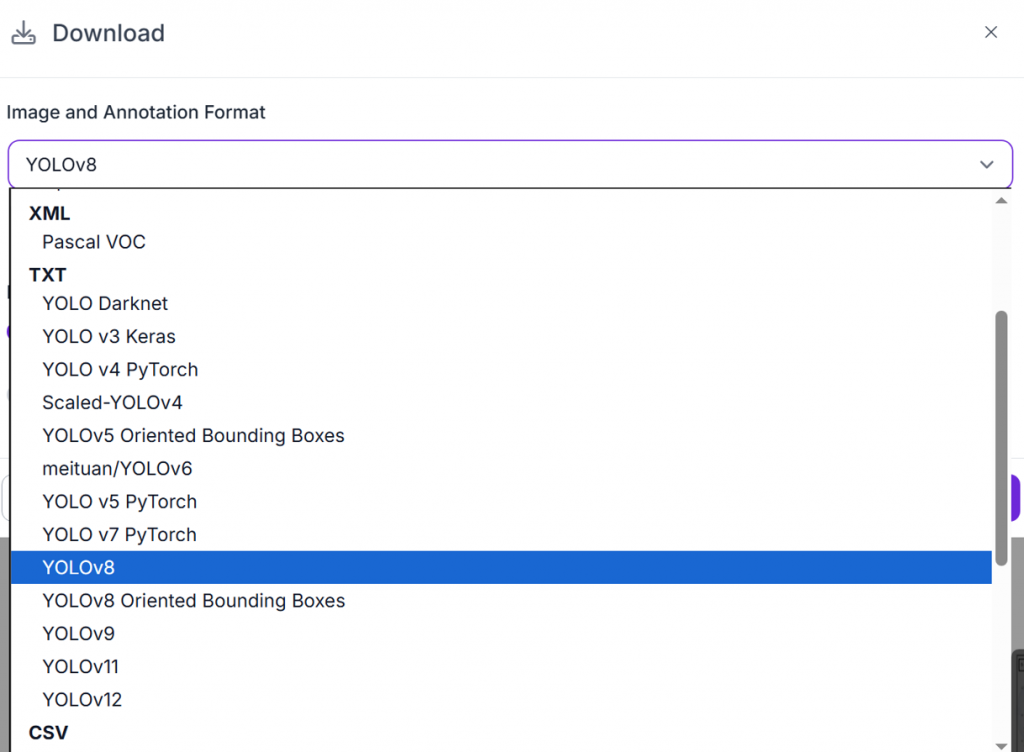Select YOLOv8 Oriented Bounding Boxes

coord(194,601)
